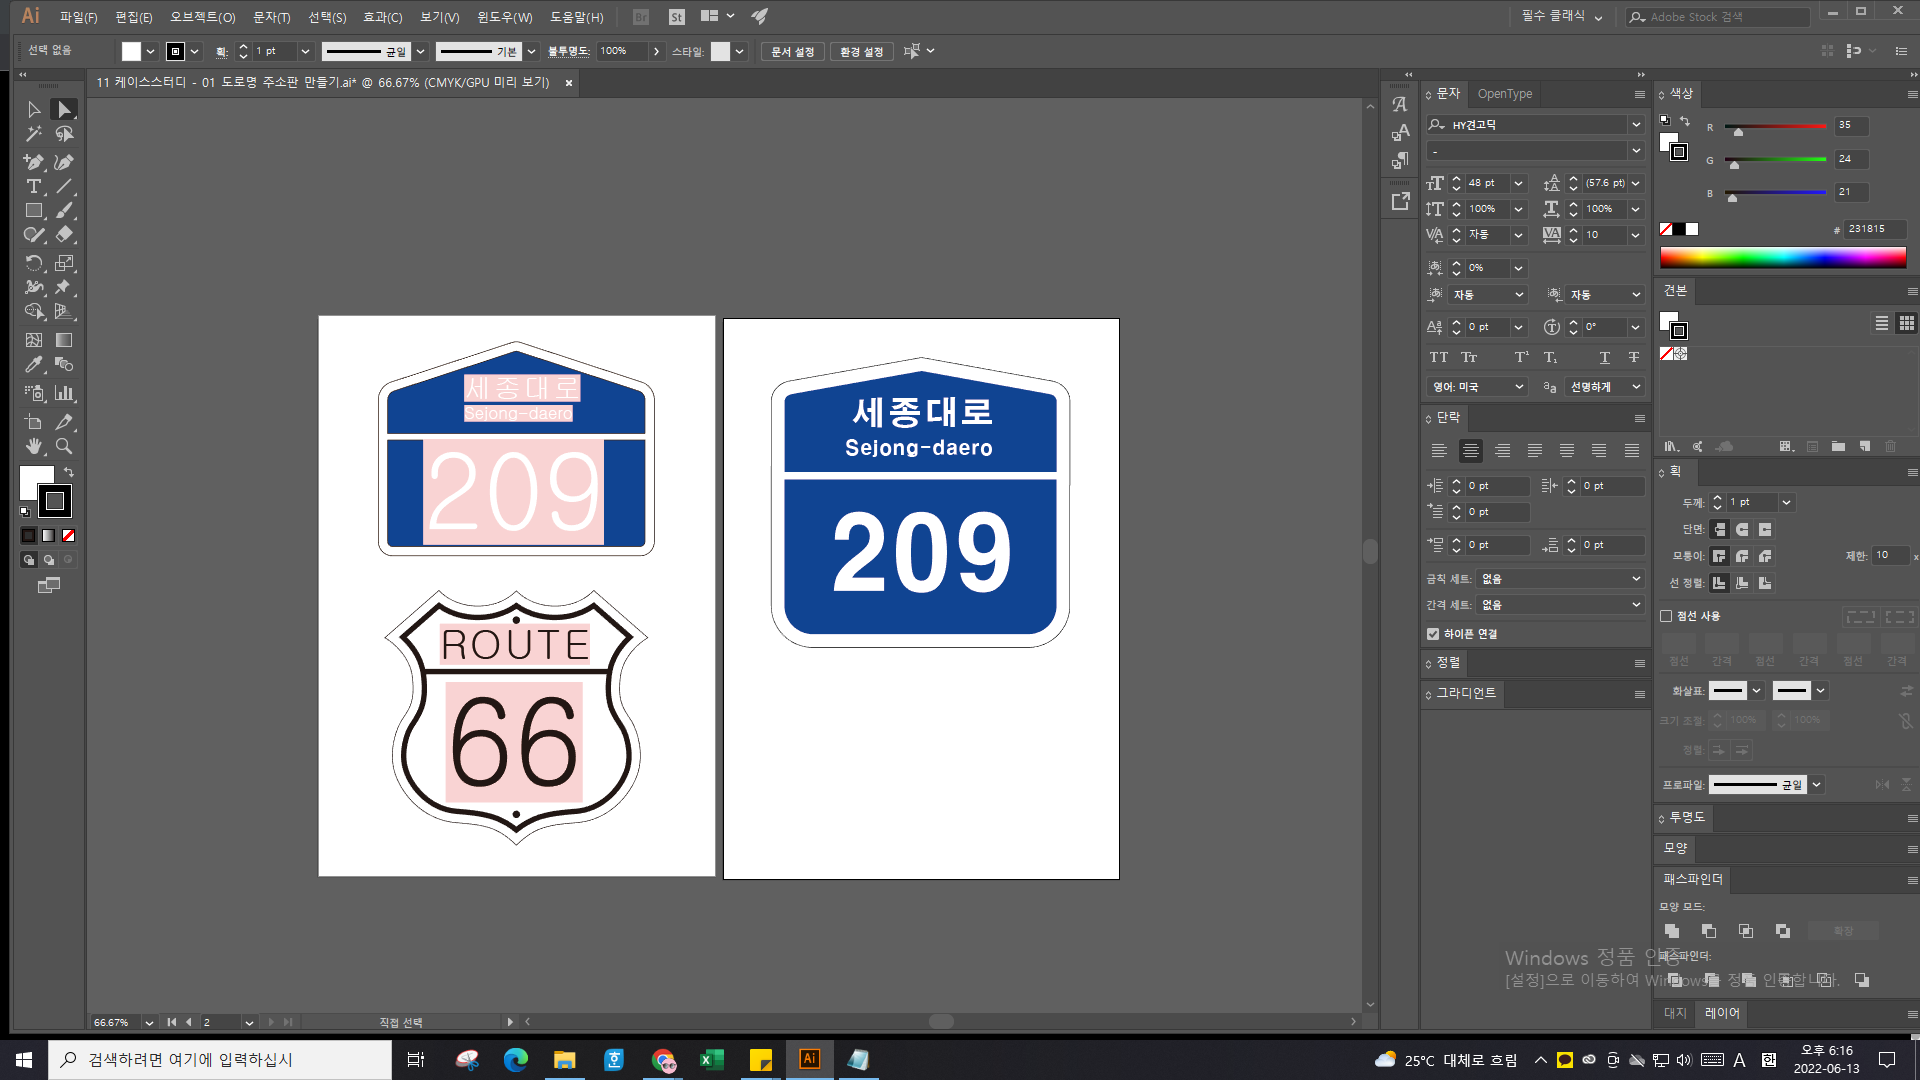Viewport: 1920px width, 1080px height.
Task: Click the Unite shape mode in Pathfinder
Action: pos(1671,931)
